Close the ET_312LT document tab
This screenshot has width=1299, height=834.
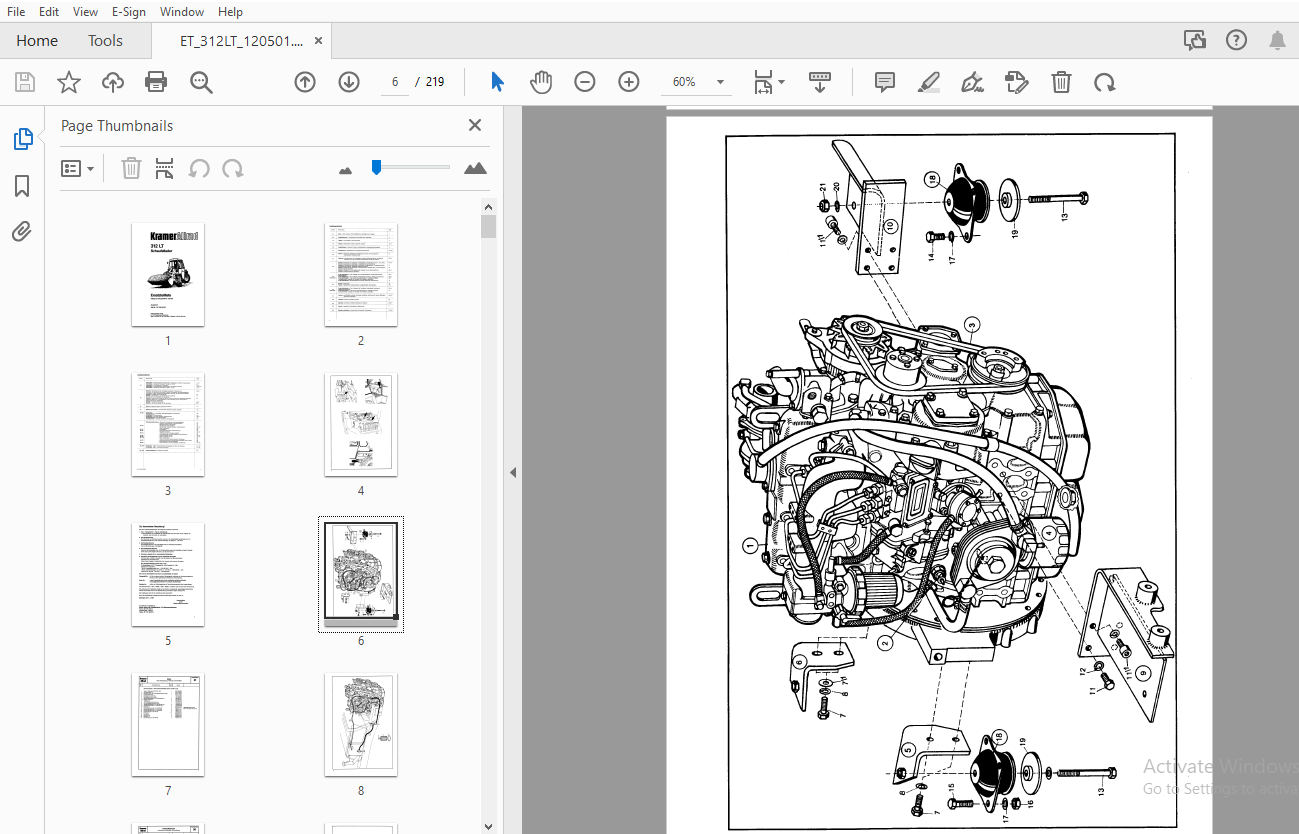coord(319,41)
